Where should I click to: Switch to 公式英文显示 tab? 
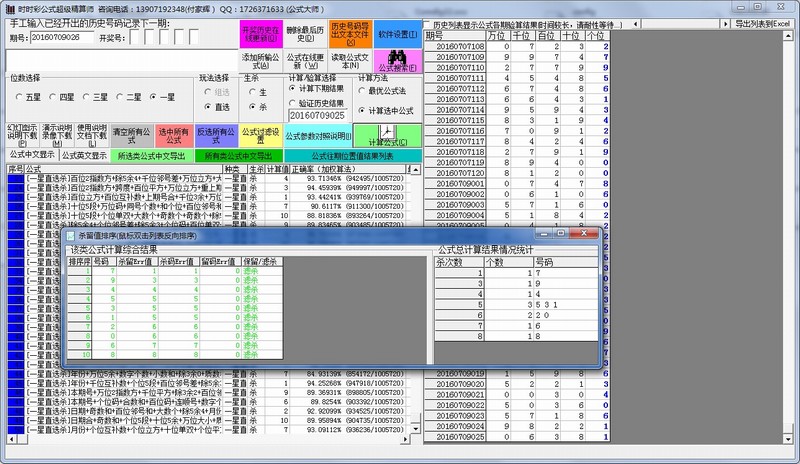tap(83, 156)
